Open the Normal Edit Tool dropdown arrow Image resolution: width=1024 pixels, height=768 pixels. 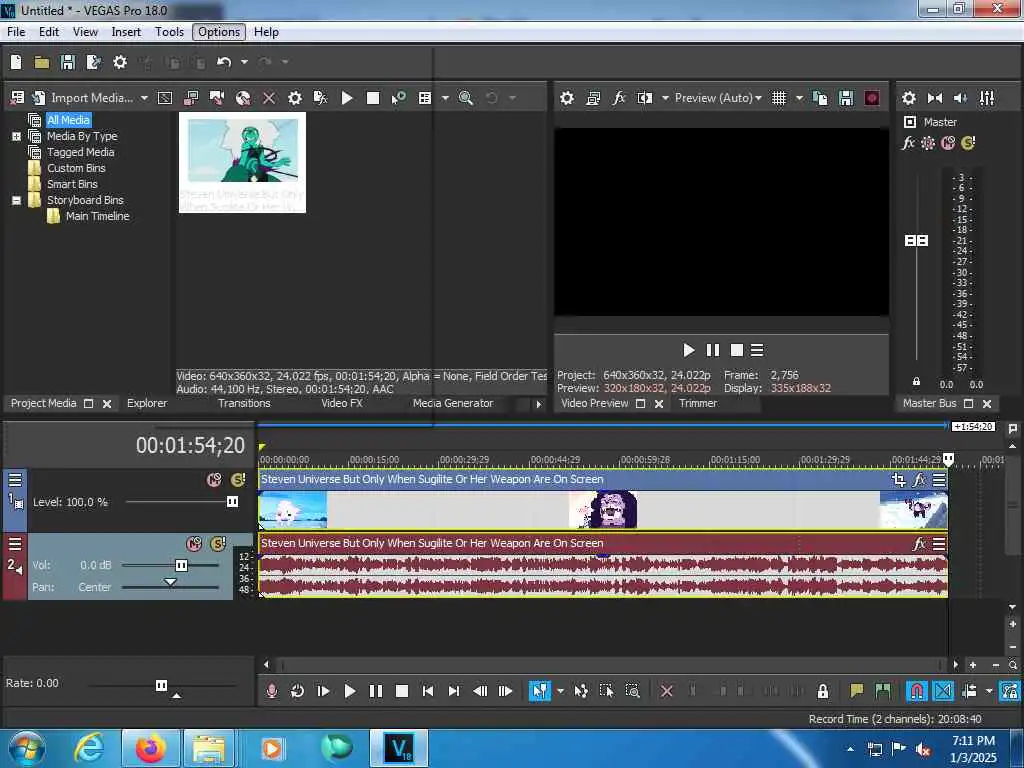[560, 691]
